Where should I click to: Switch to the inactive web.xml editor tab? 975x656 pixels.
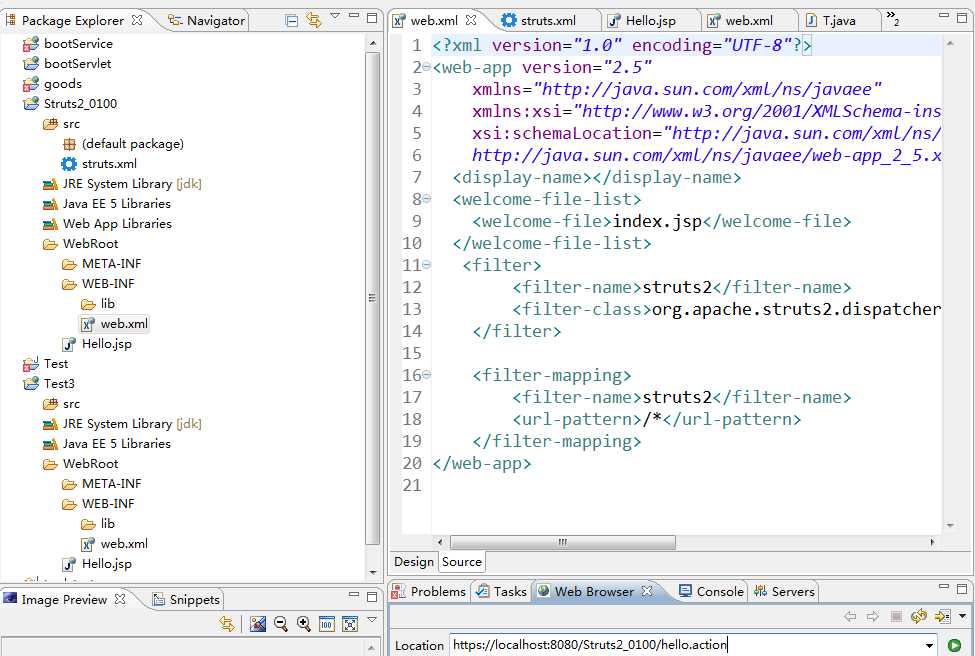tap(740, 21)
